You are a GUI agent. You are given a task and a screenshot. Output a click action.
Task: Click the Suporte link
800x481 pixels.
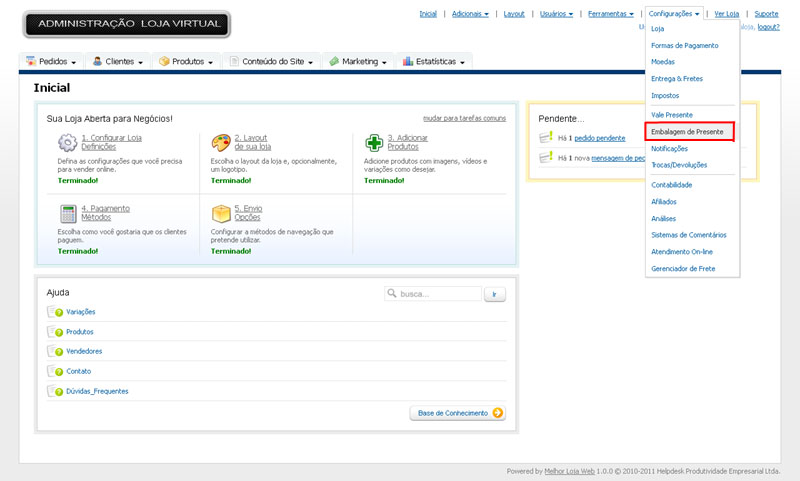coord(766,14)
